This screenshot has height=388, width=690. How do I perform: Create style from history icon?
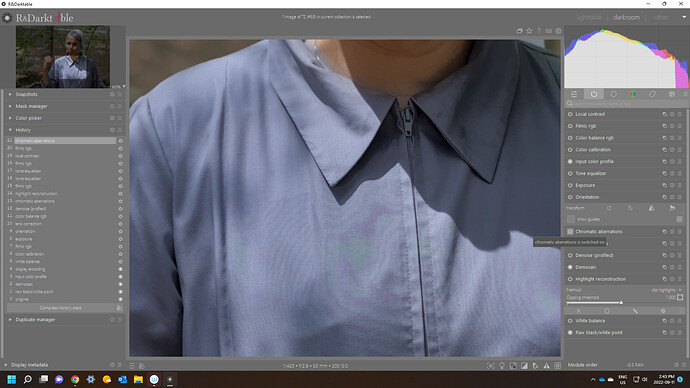(119, 308)
